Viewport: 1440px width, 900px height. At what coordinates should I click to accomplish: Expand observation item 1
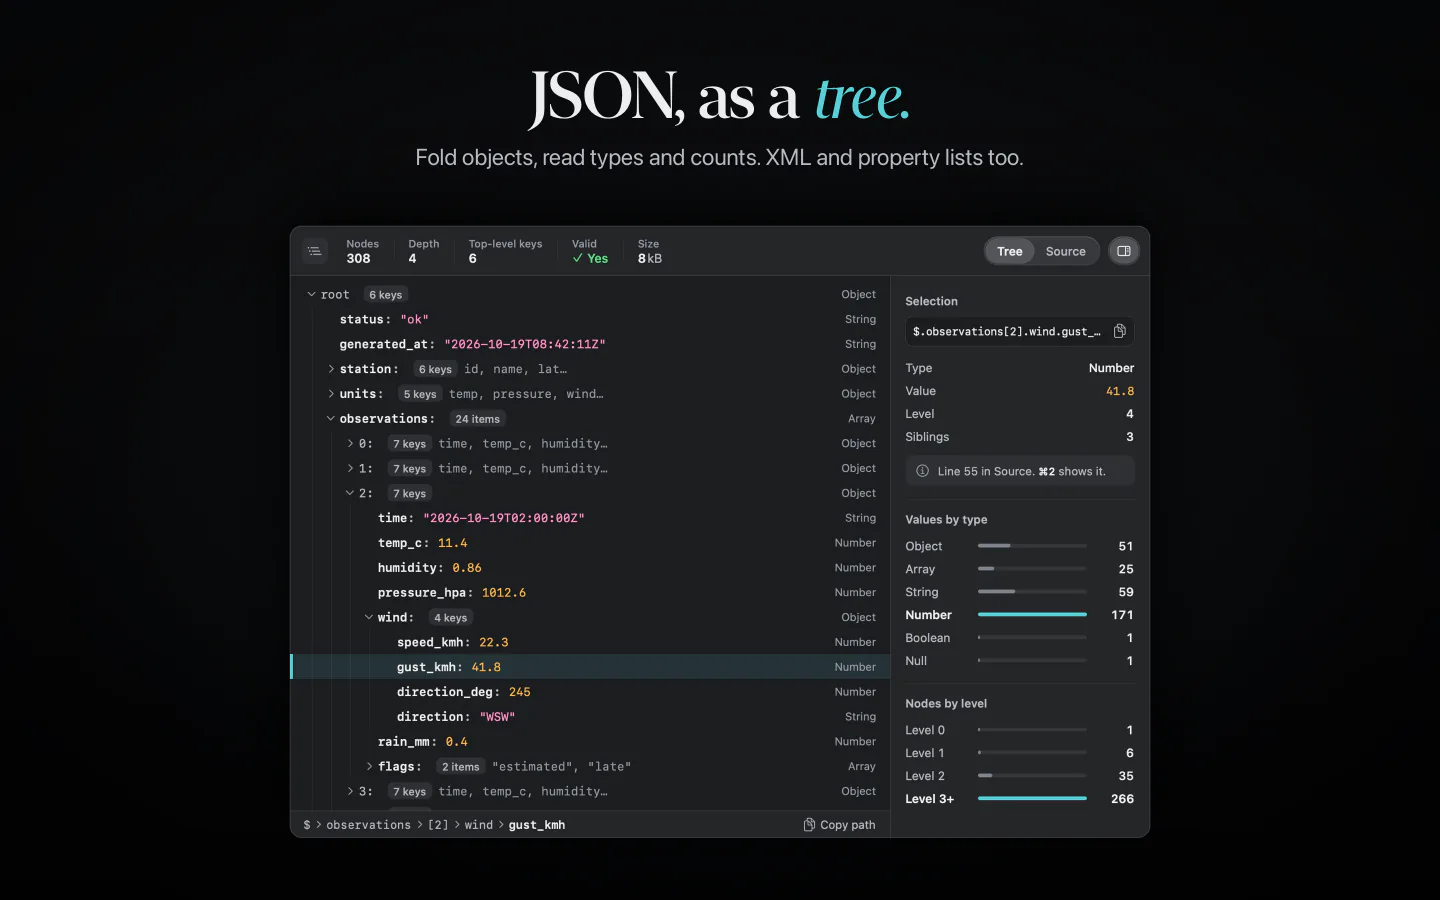pos(350,468)
